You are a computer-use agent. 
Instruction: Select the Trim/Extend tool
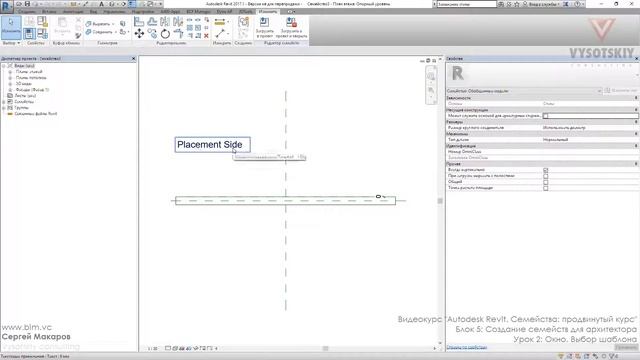[178, 33]
